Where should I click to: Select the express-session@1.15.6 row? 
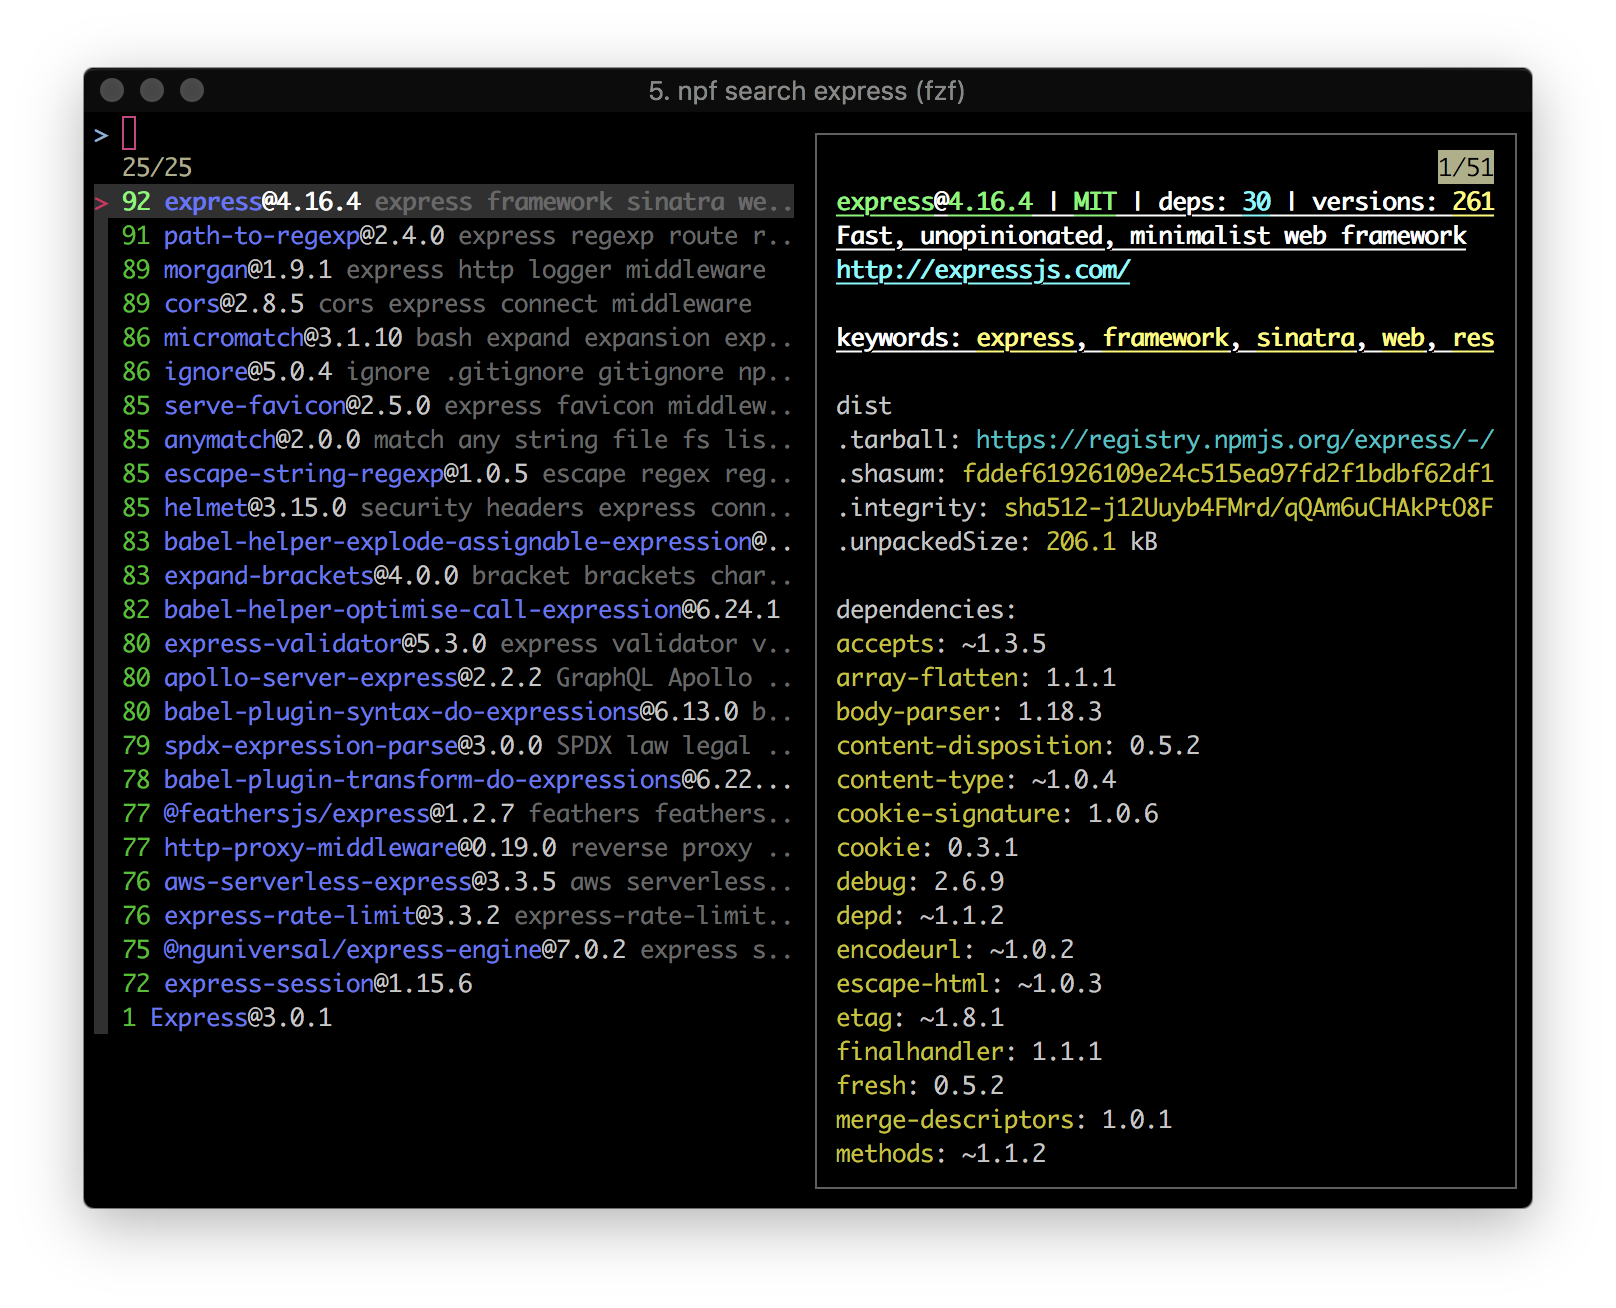click(444, 983)
